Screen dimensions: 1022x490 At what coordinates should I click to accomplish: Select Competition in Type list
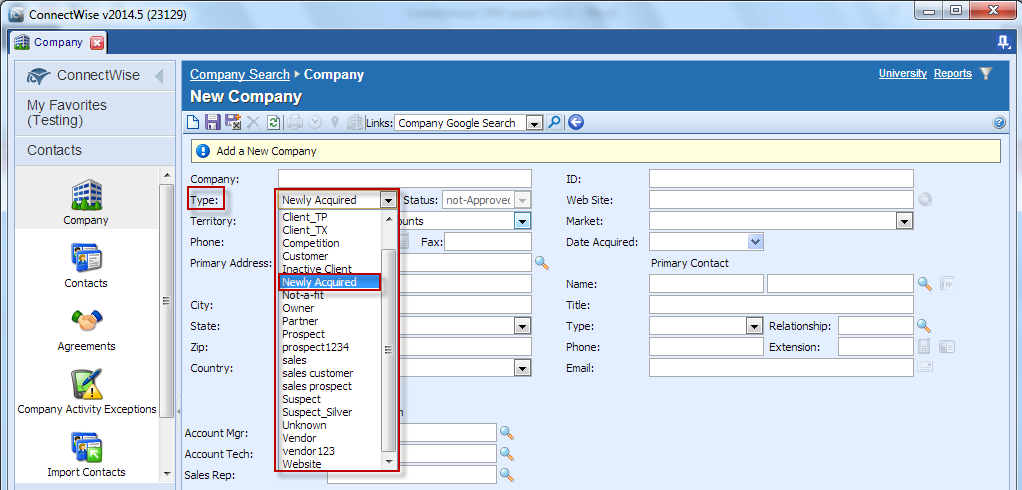coord(311,243)
